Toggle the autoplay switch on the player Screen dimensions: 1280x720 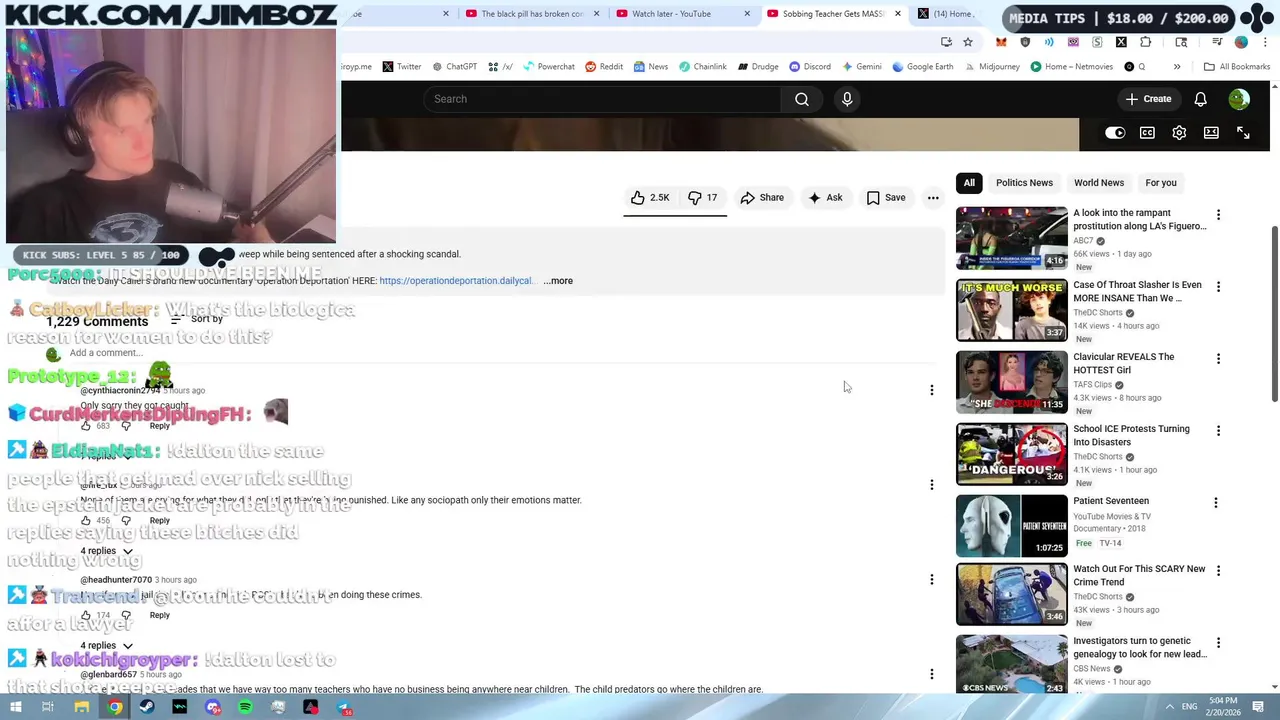coord(1115,133)
